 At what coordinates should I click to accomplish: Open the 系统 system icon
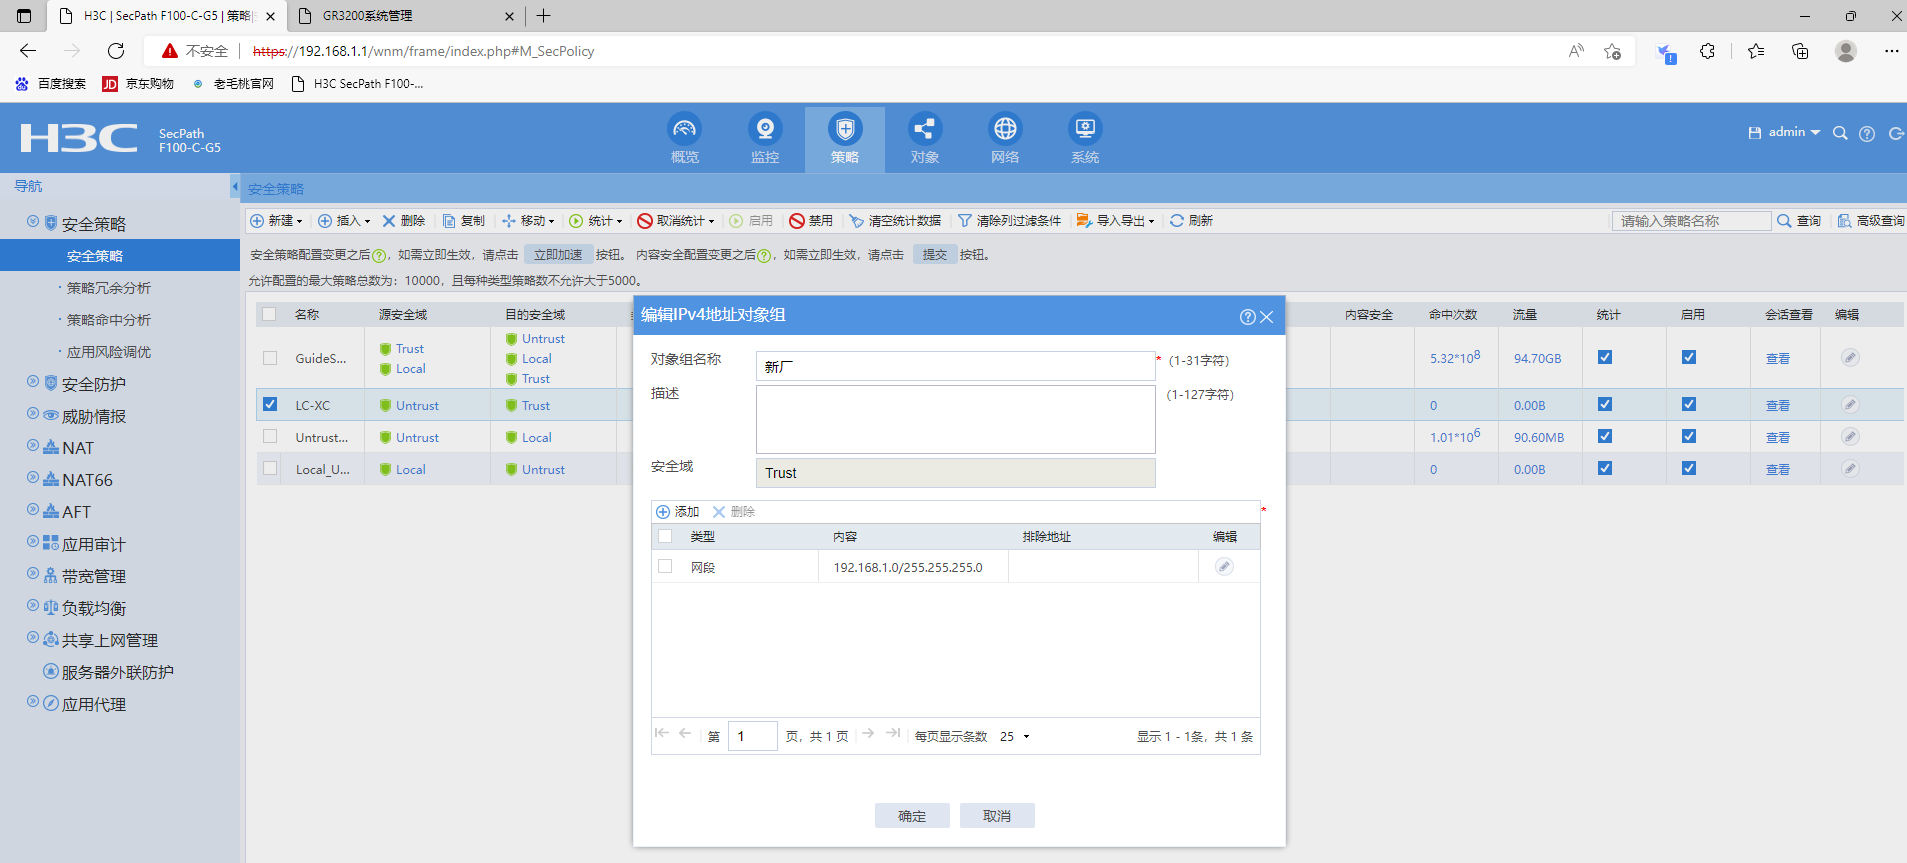(1085, 130)
